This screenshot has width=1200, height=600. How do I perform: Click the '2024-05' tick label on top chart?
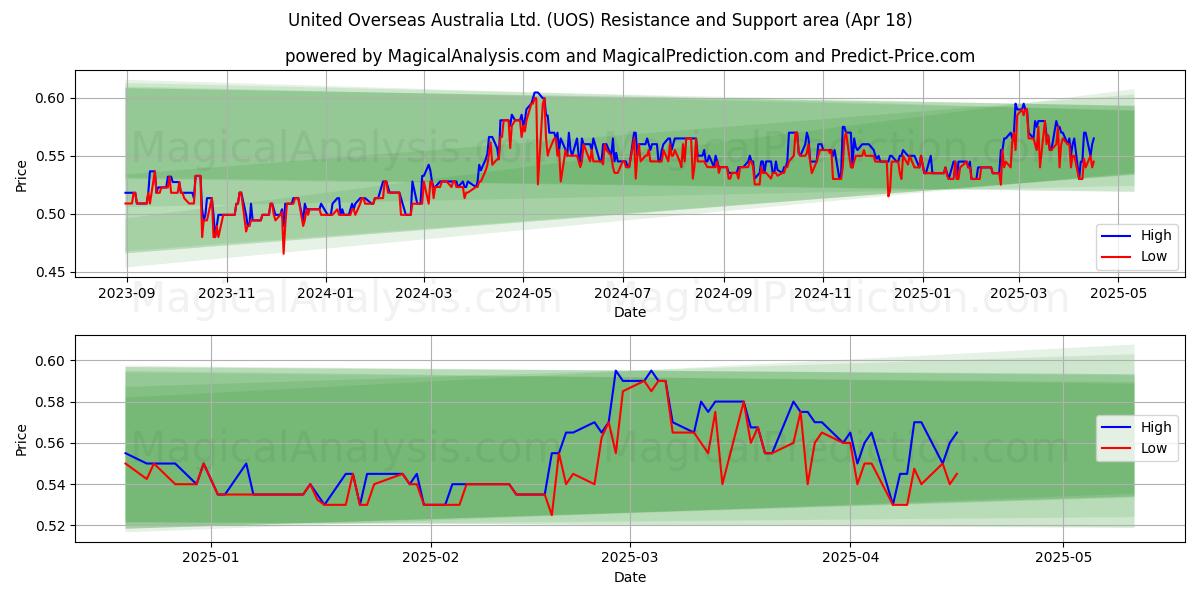click(524, 295)
